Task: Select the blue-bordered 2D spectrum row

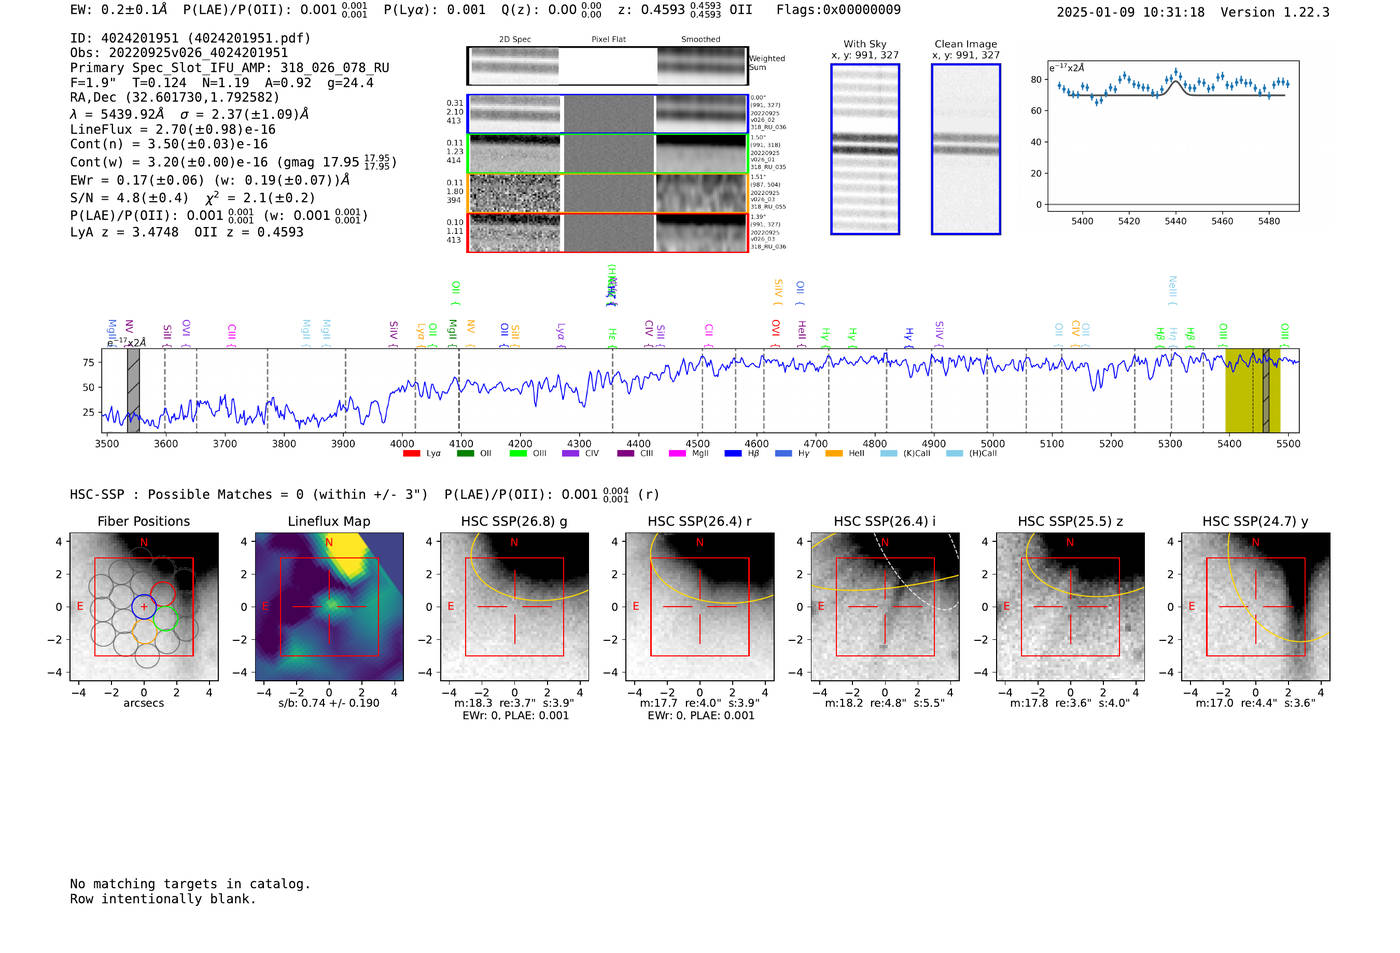Action: click(x=607, y=114)
